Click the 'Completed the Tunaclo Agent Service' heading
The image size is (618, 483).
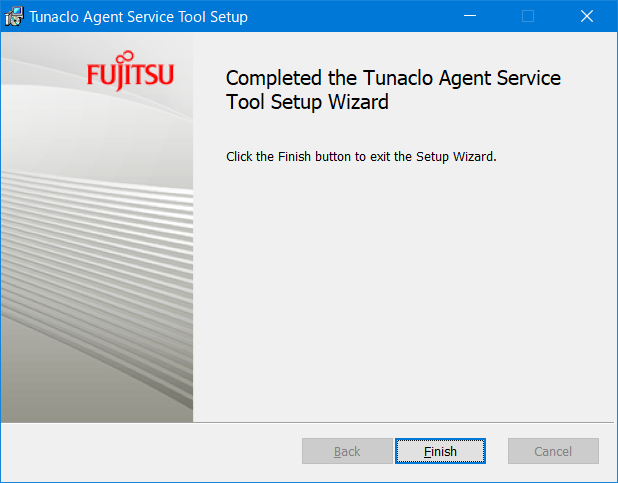point(393,78)
